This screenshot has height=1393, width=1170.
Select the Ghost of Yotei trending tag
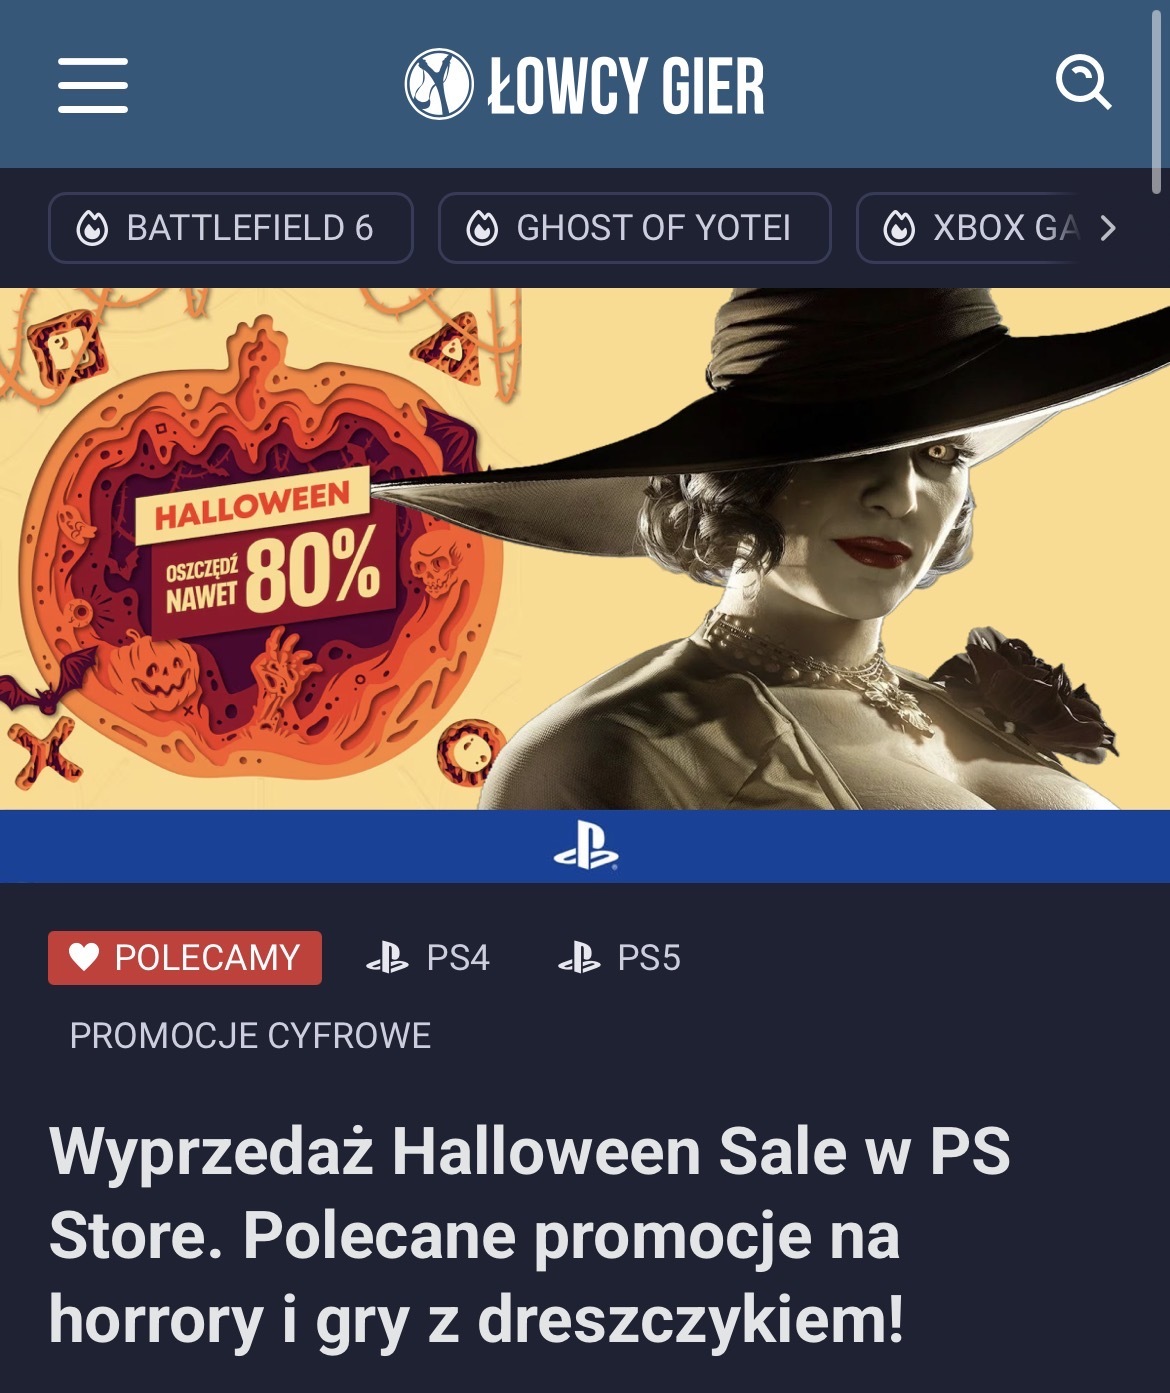pos(635,228)
